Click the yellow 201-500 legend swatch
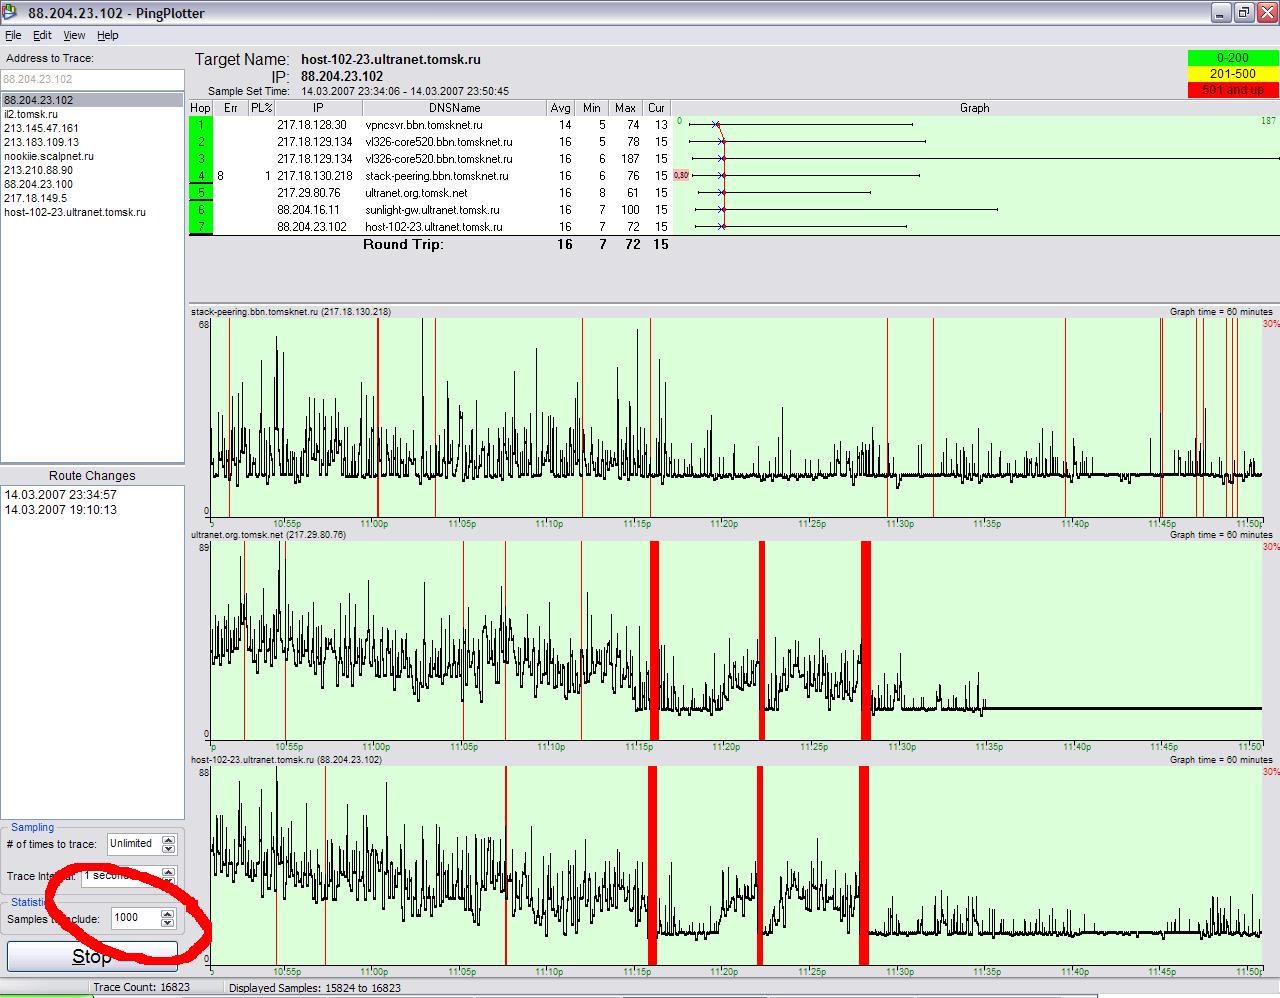The width and height of the screenshot is (1280, 998). (x=1232, y=74)
